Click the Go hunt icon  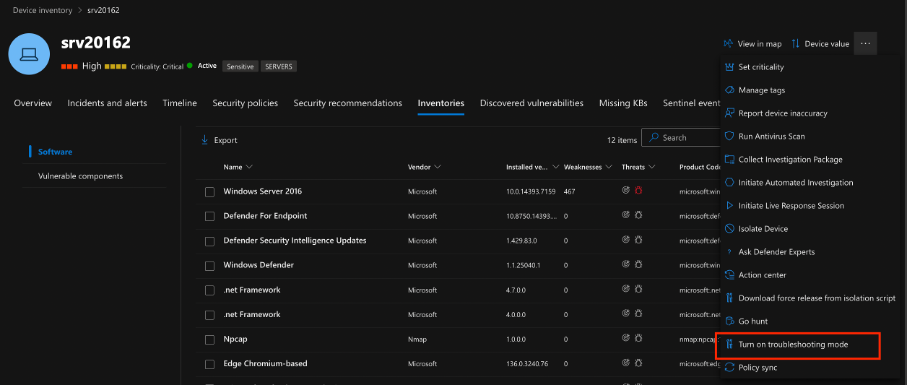730,321
